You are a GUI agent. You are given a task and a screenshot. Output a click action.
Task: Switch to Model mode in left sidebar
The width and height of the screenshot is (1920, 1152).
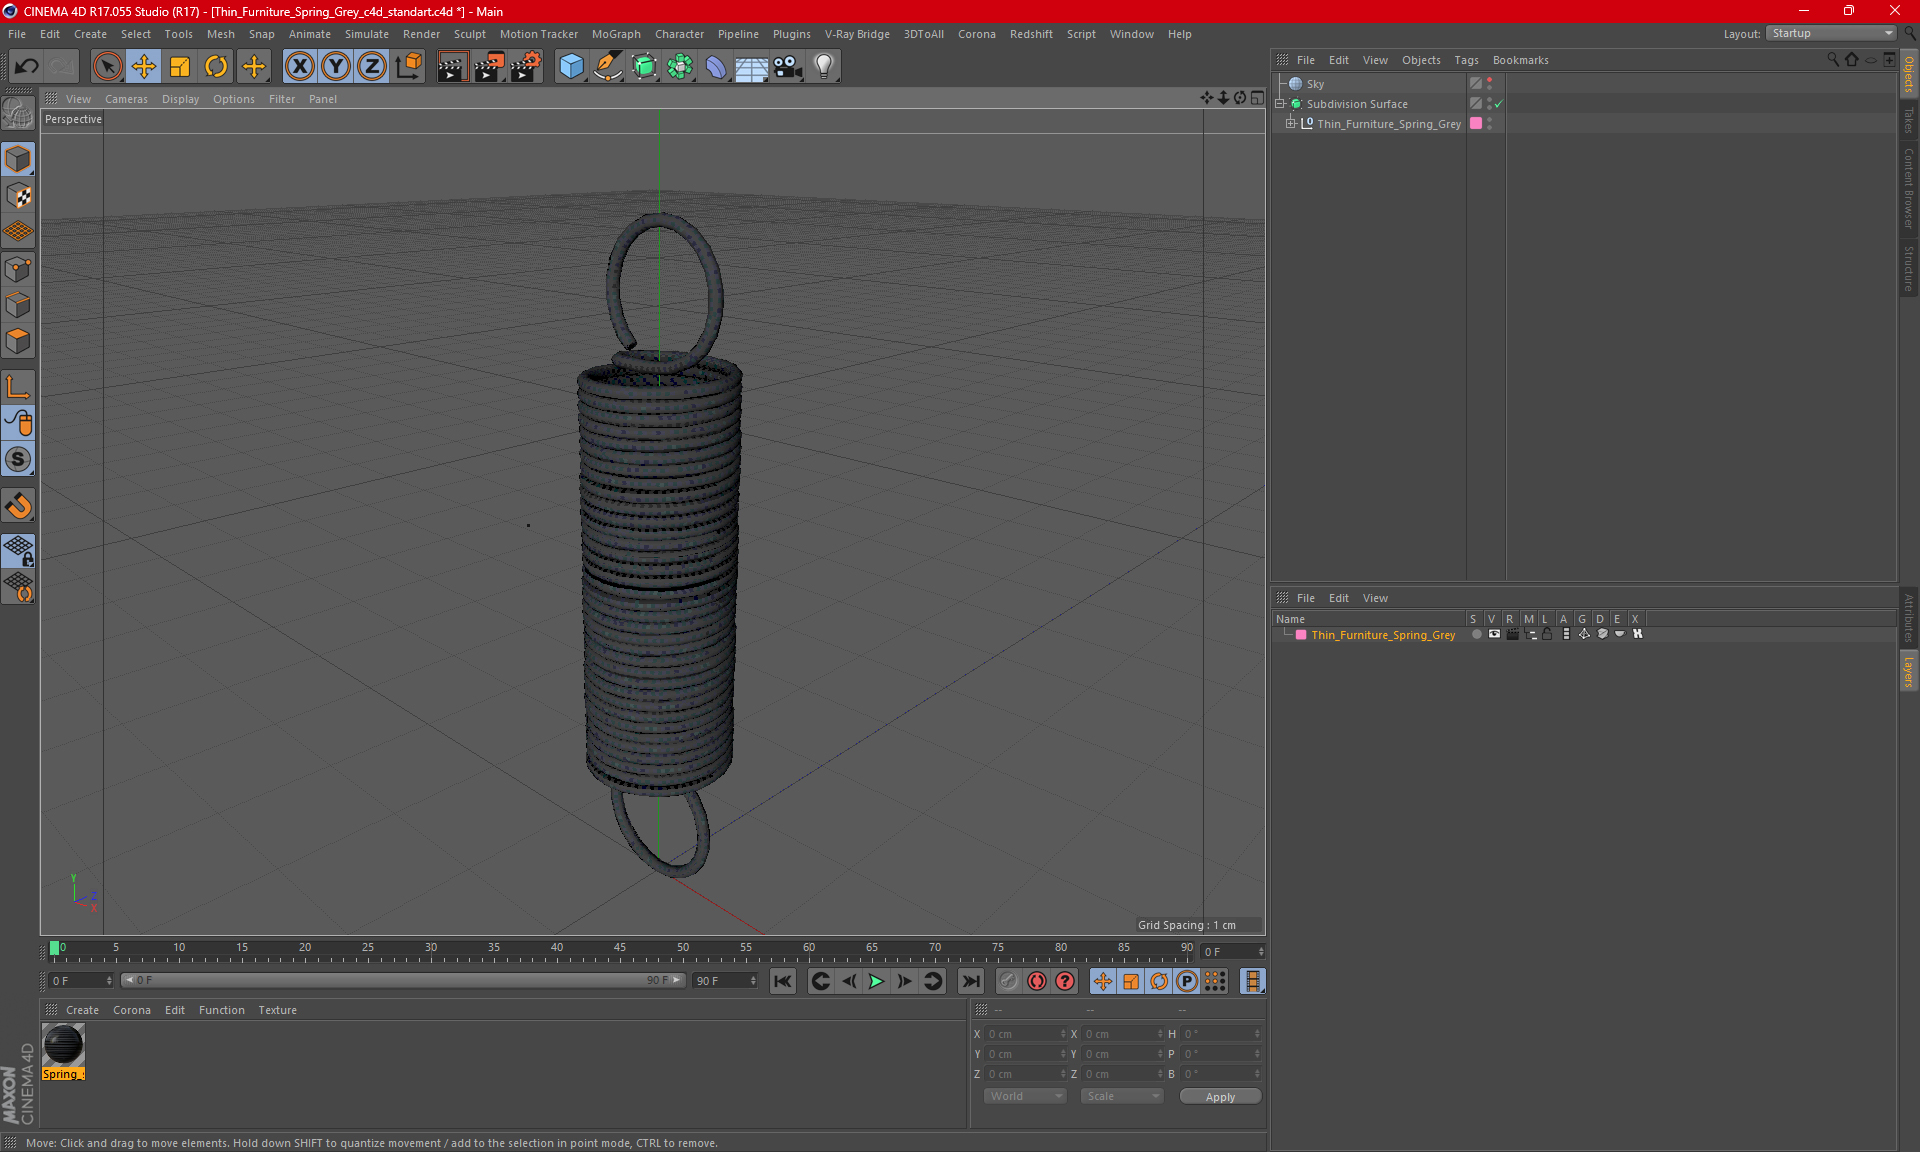[x=18, y=160]
